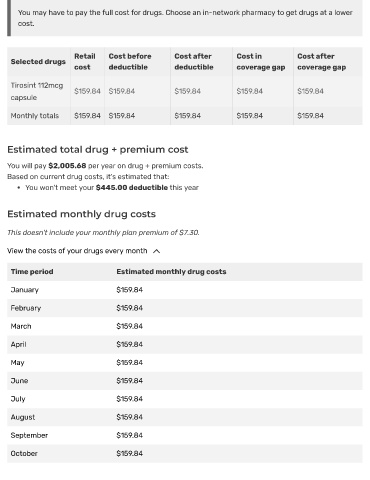Screen dimensions: 370x480
Task: Select the July cost row
Action: click(185, 399)
